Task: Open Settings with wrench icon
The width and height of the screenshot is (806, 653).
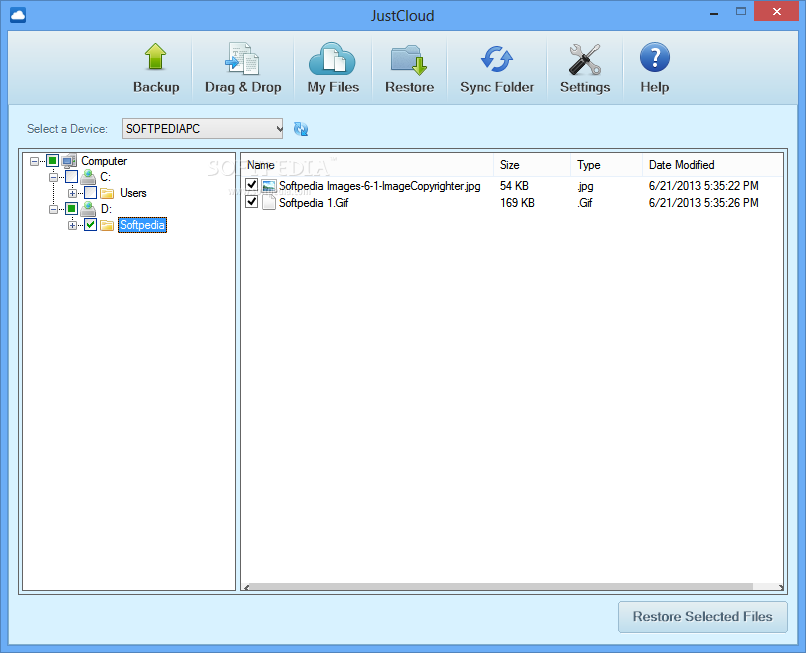Action: pyautogui.click(x=585, y=68)
